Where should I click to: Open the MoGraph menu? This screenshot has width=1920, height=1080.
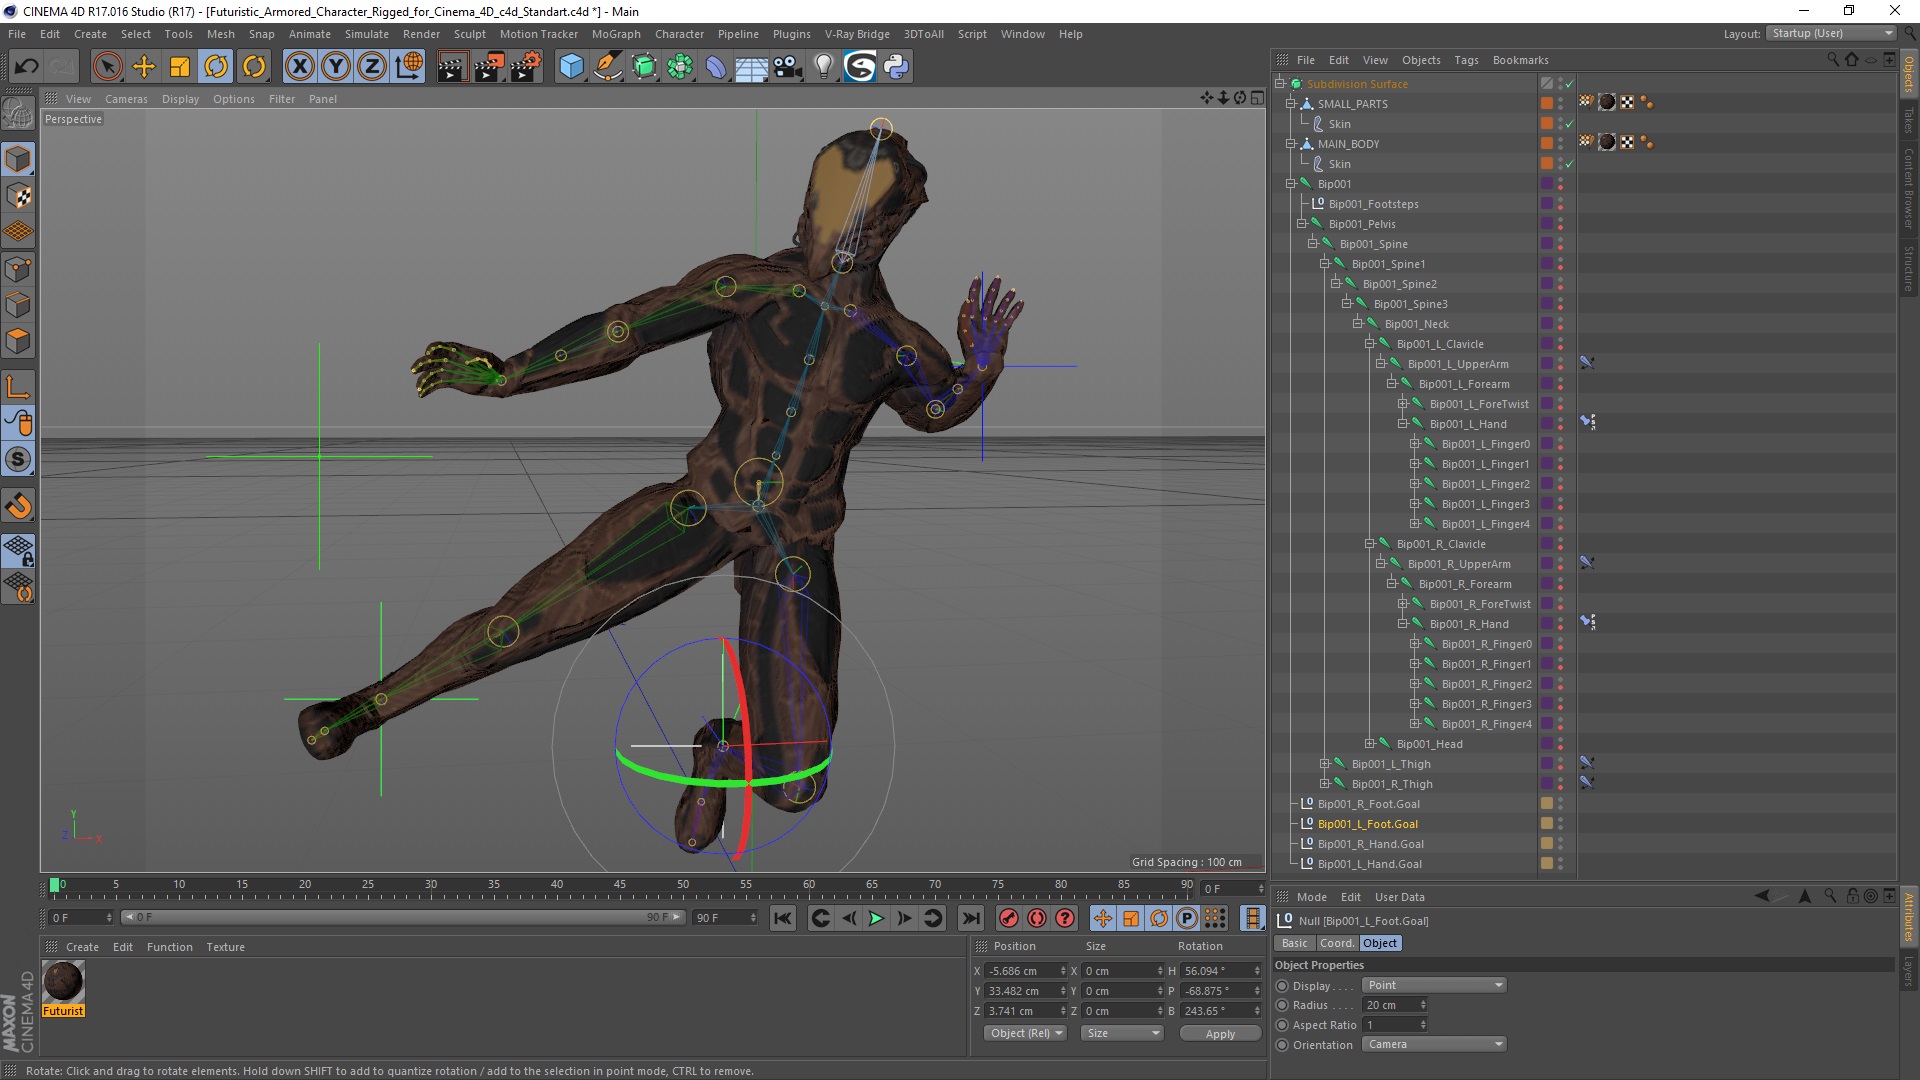(616, 34)
